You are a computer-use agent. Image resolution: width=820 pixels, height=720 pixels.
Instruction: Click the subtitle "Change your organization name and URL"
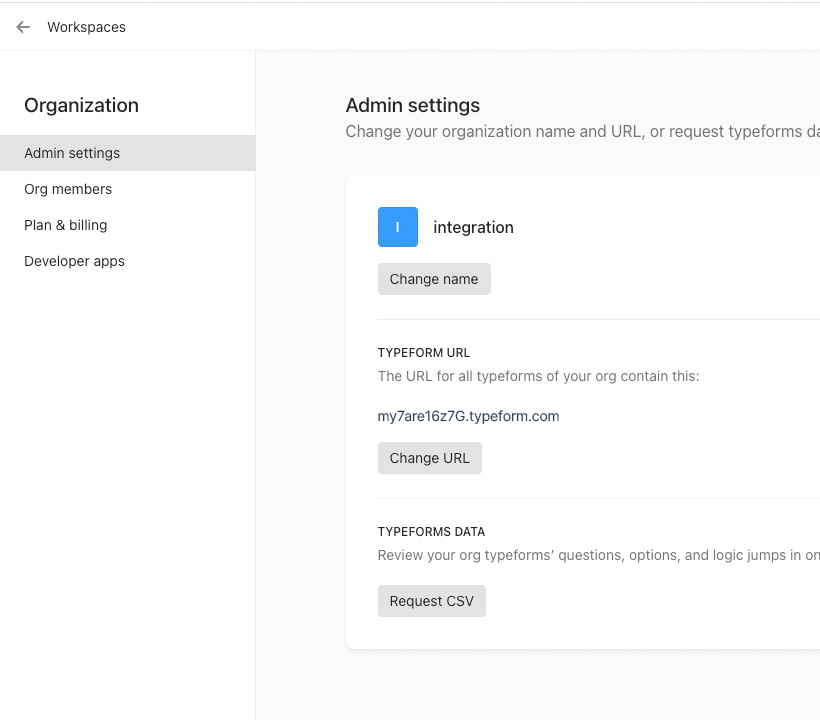(x=494, y=131)
